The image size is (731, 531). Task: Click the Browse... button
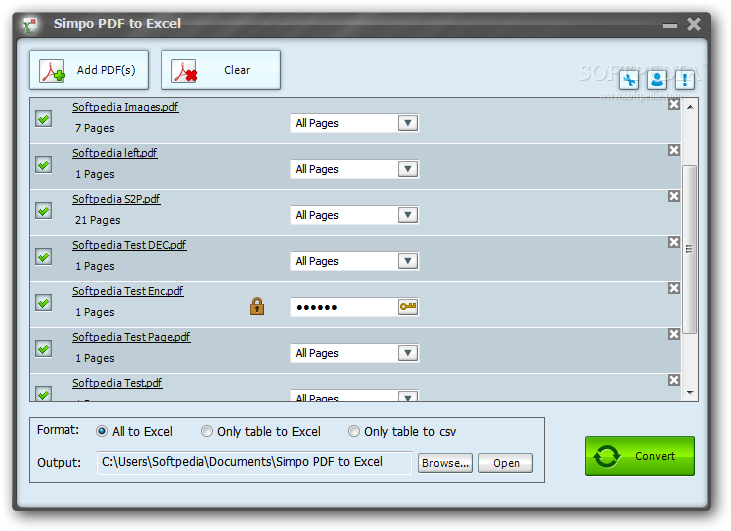[x=445, y=463]
